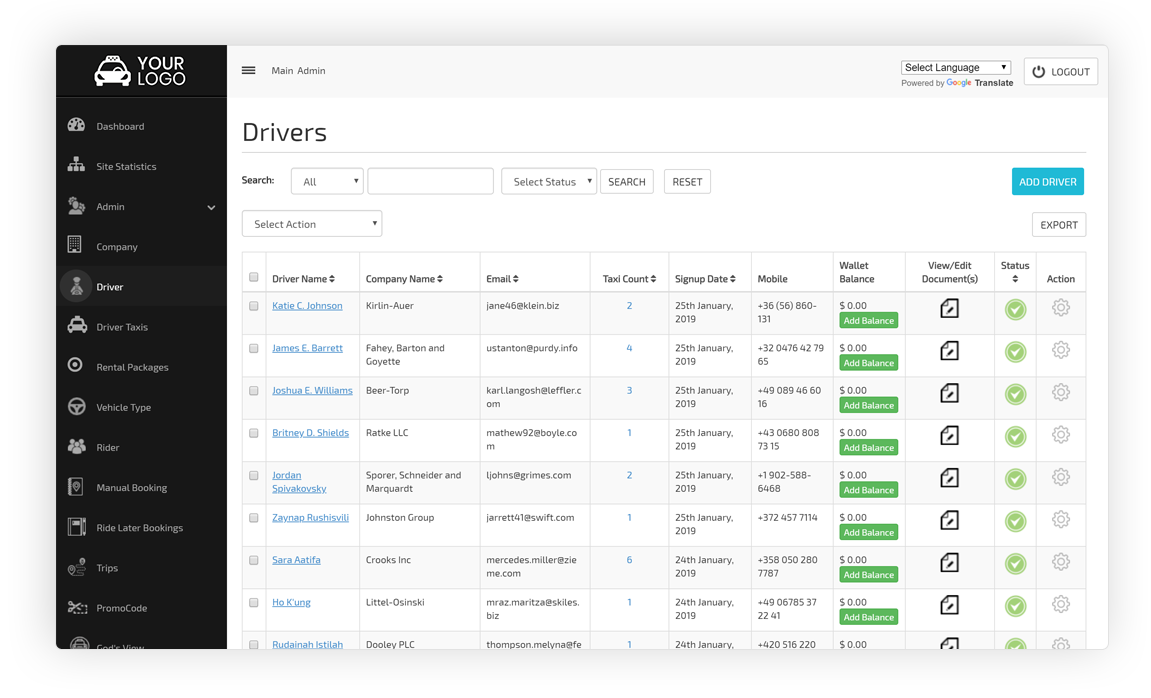The width and height of the screenshot is (1151, 698).
Task: Select all drivers using header checkbox
Action: 254,278
